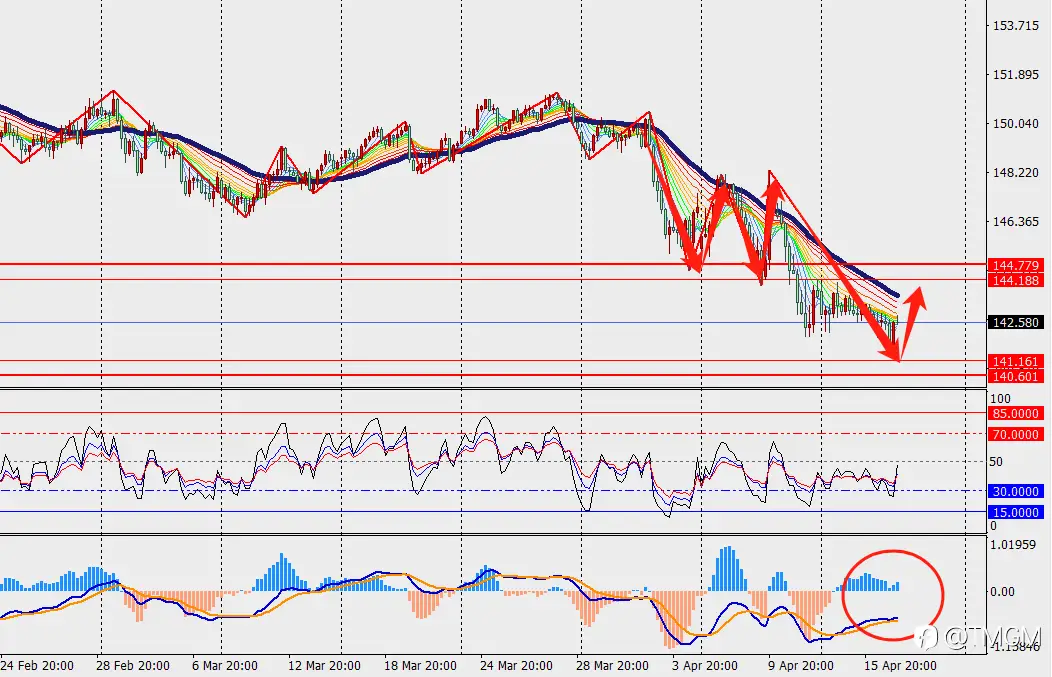The width and height of the screenshot is (1052, 677).
Task: Click the 18 Mar 20:00 time label
Action: (x=420, y=666)
